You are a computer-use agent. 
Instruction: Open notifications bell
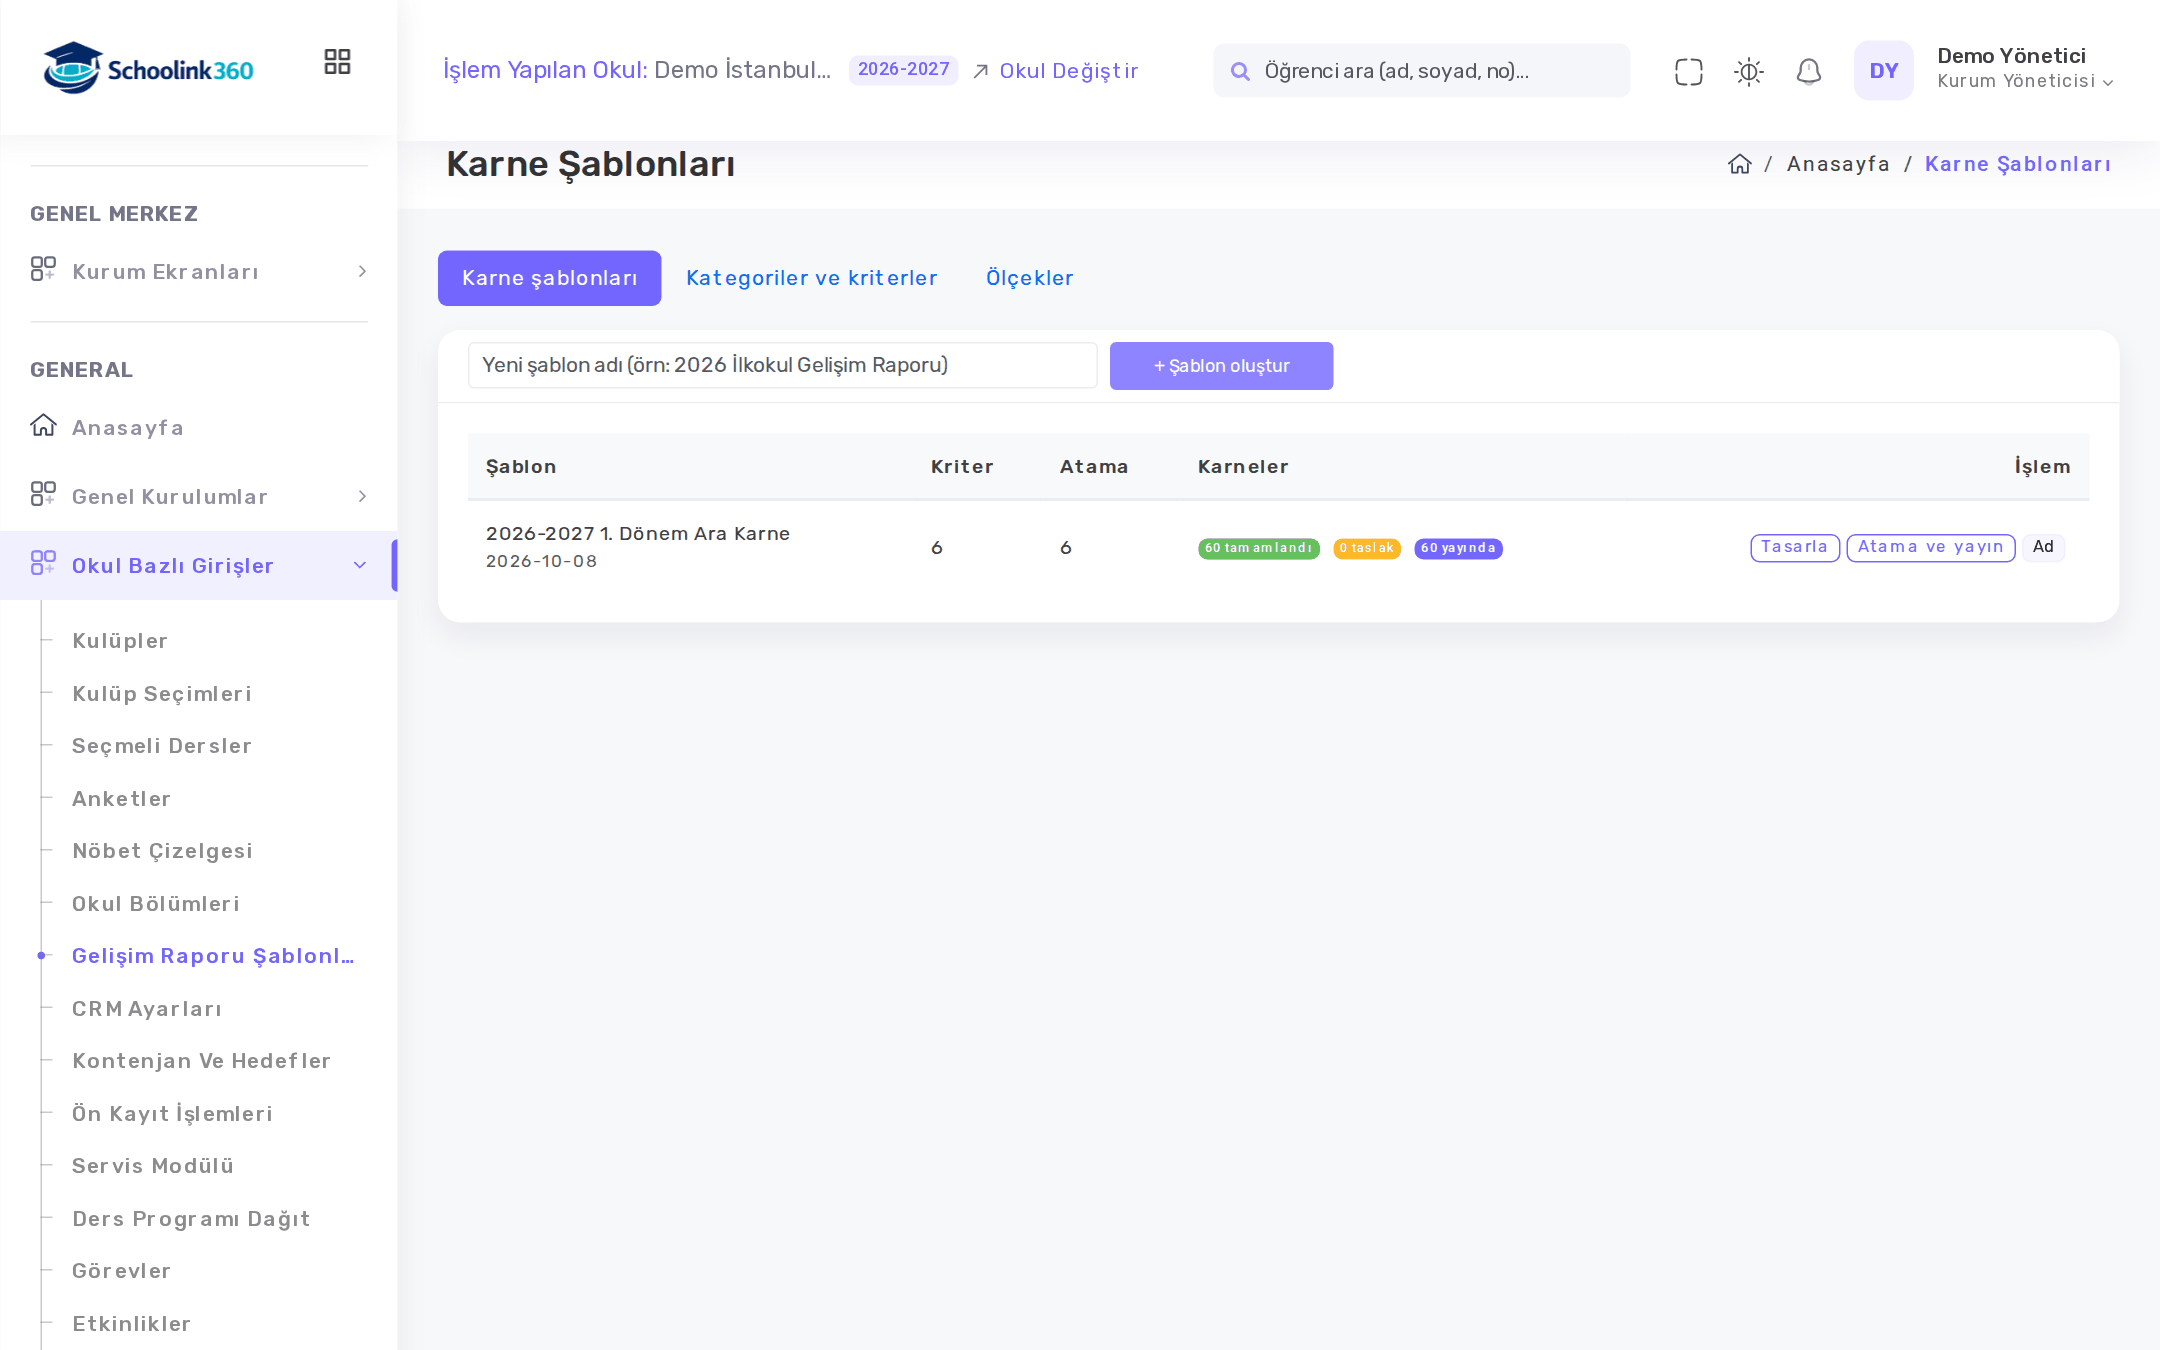point(1808,71)
